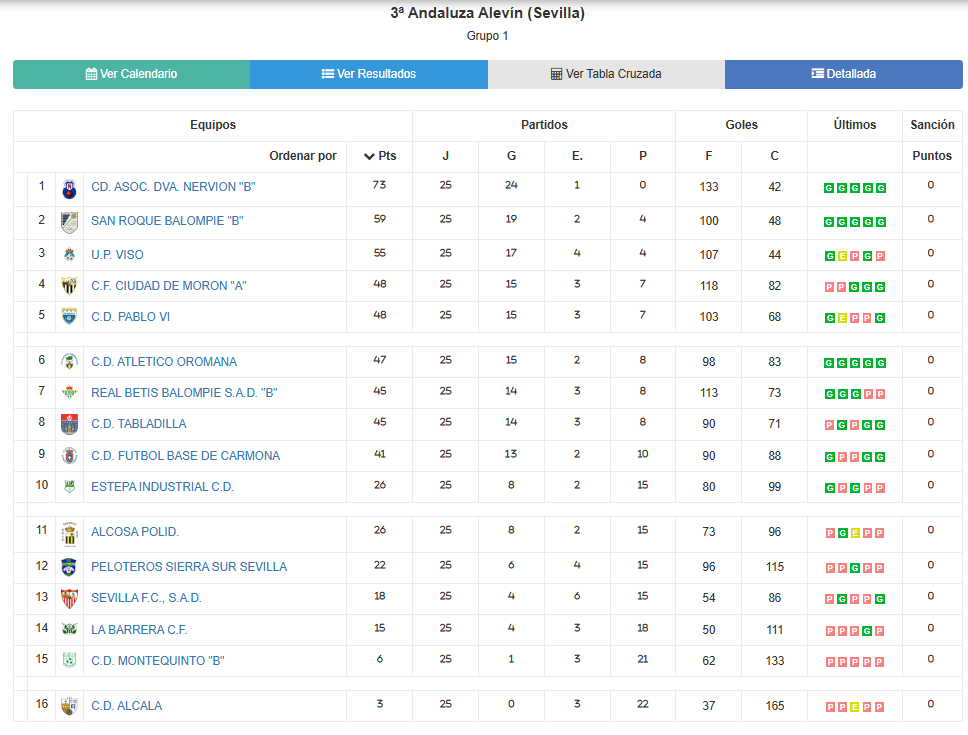
Task: Open the Ver Resultados tab
Action: (369, 74)
